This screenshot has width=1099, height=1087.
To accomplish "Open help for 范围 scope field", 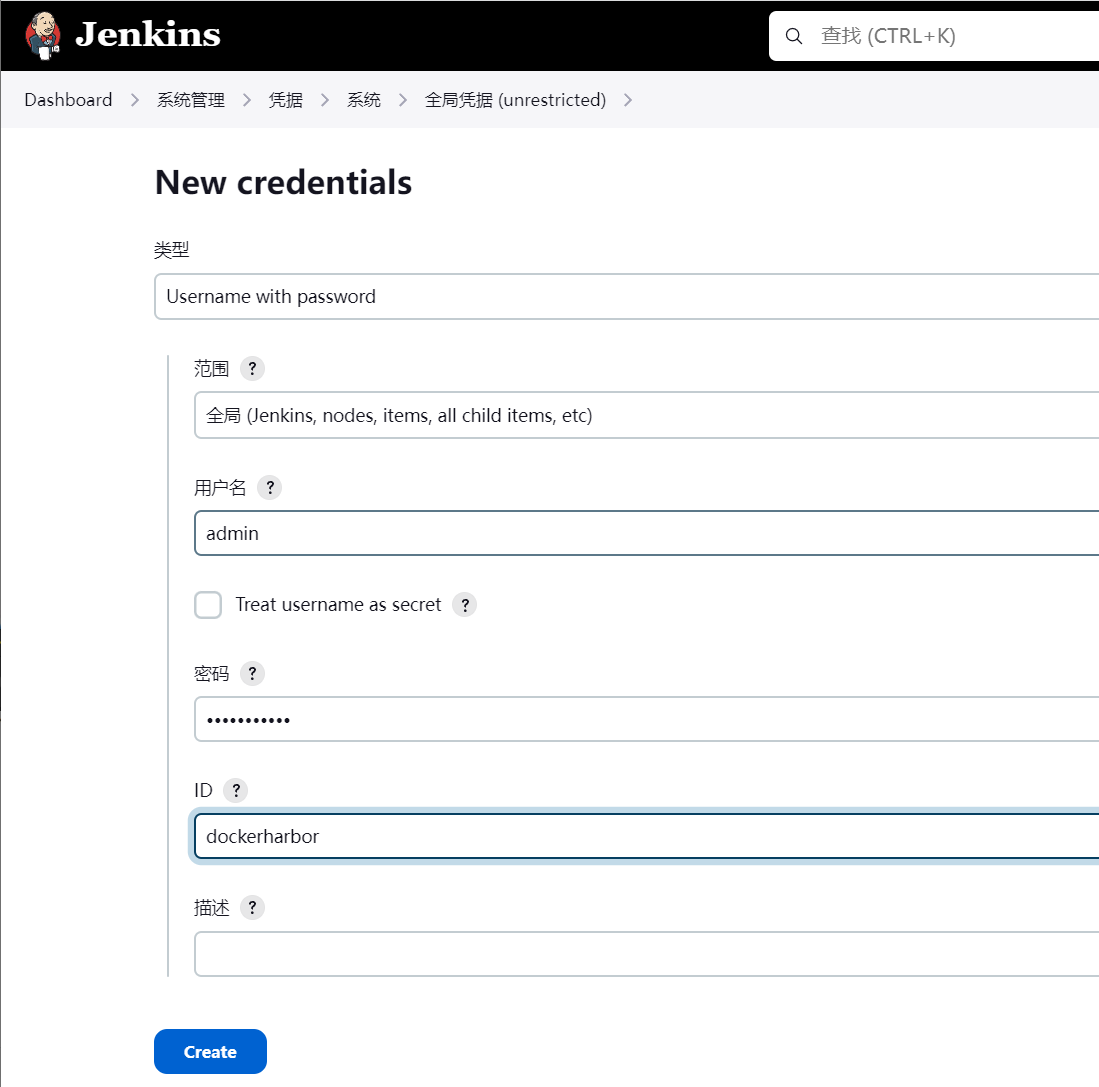I will pyautogui.click(x=252, y=368).
